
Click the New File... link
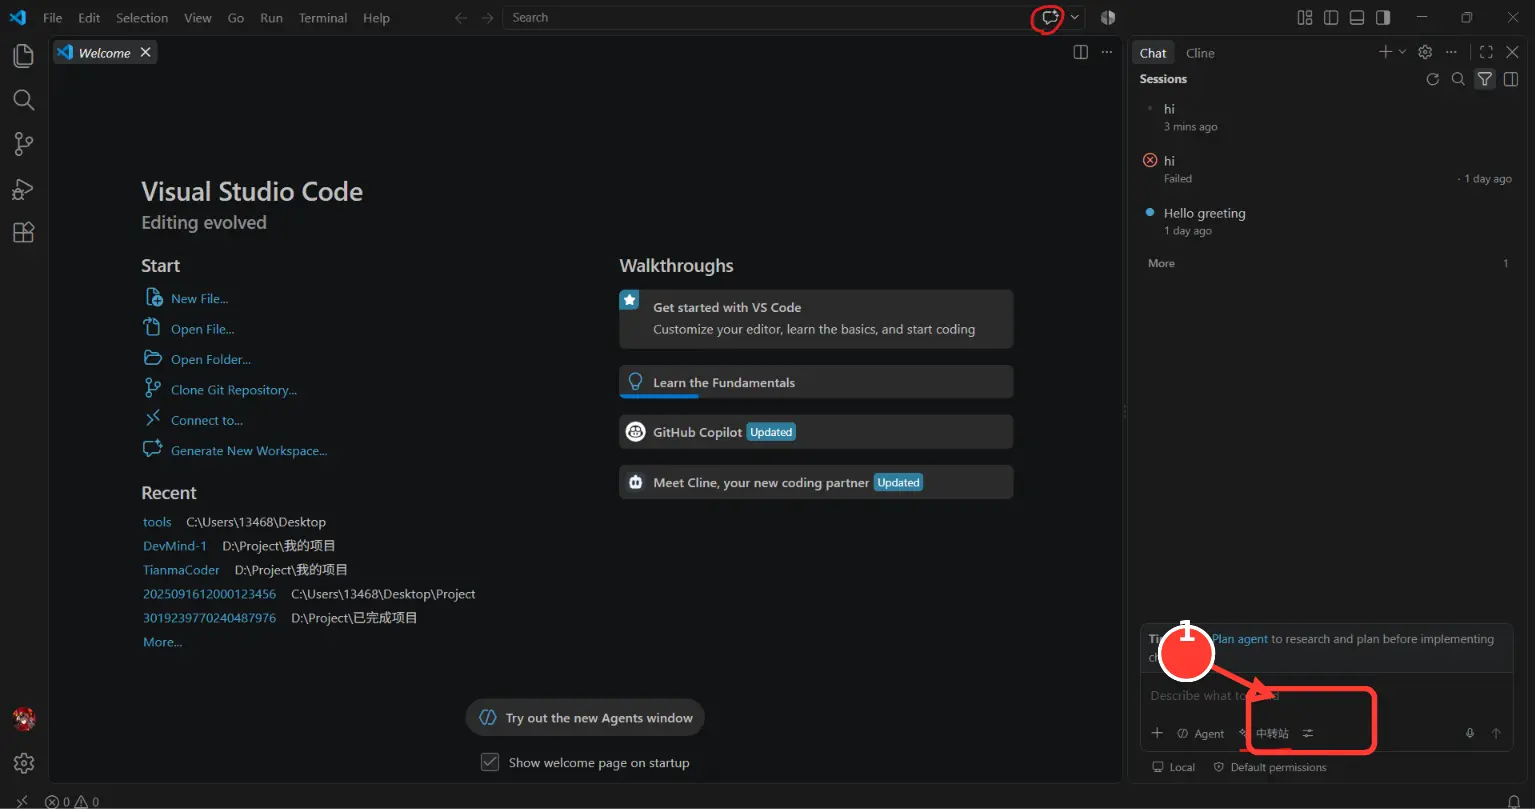(x=199, y=298)
